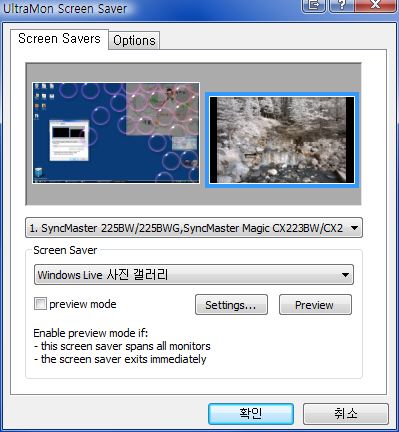Click the help question mark title button
Image resolution: width=399 pixels, height=432 pixels.
341,5
